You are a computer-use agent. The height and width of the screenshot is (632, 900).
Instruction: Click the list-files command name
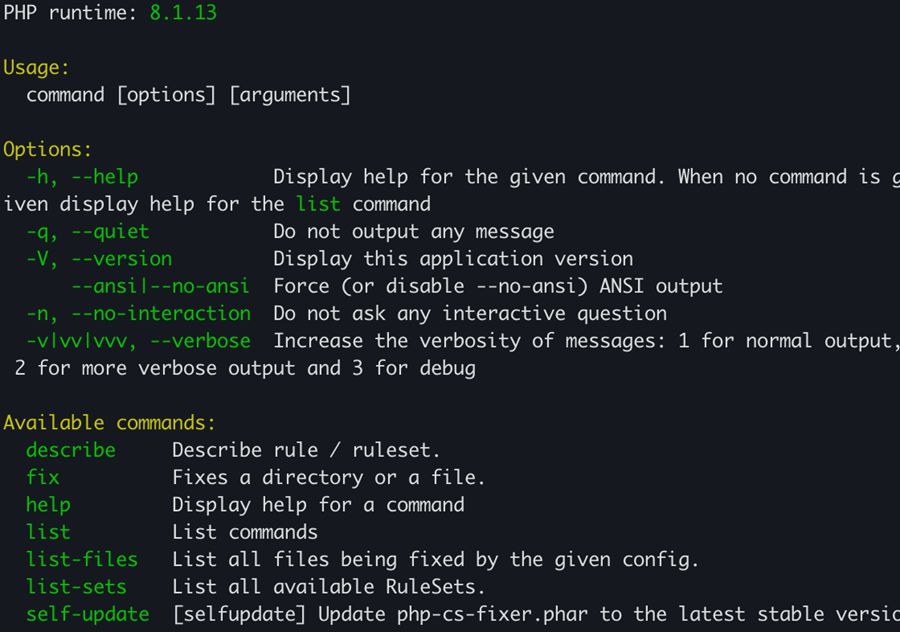82,559
